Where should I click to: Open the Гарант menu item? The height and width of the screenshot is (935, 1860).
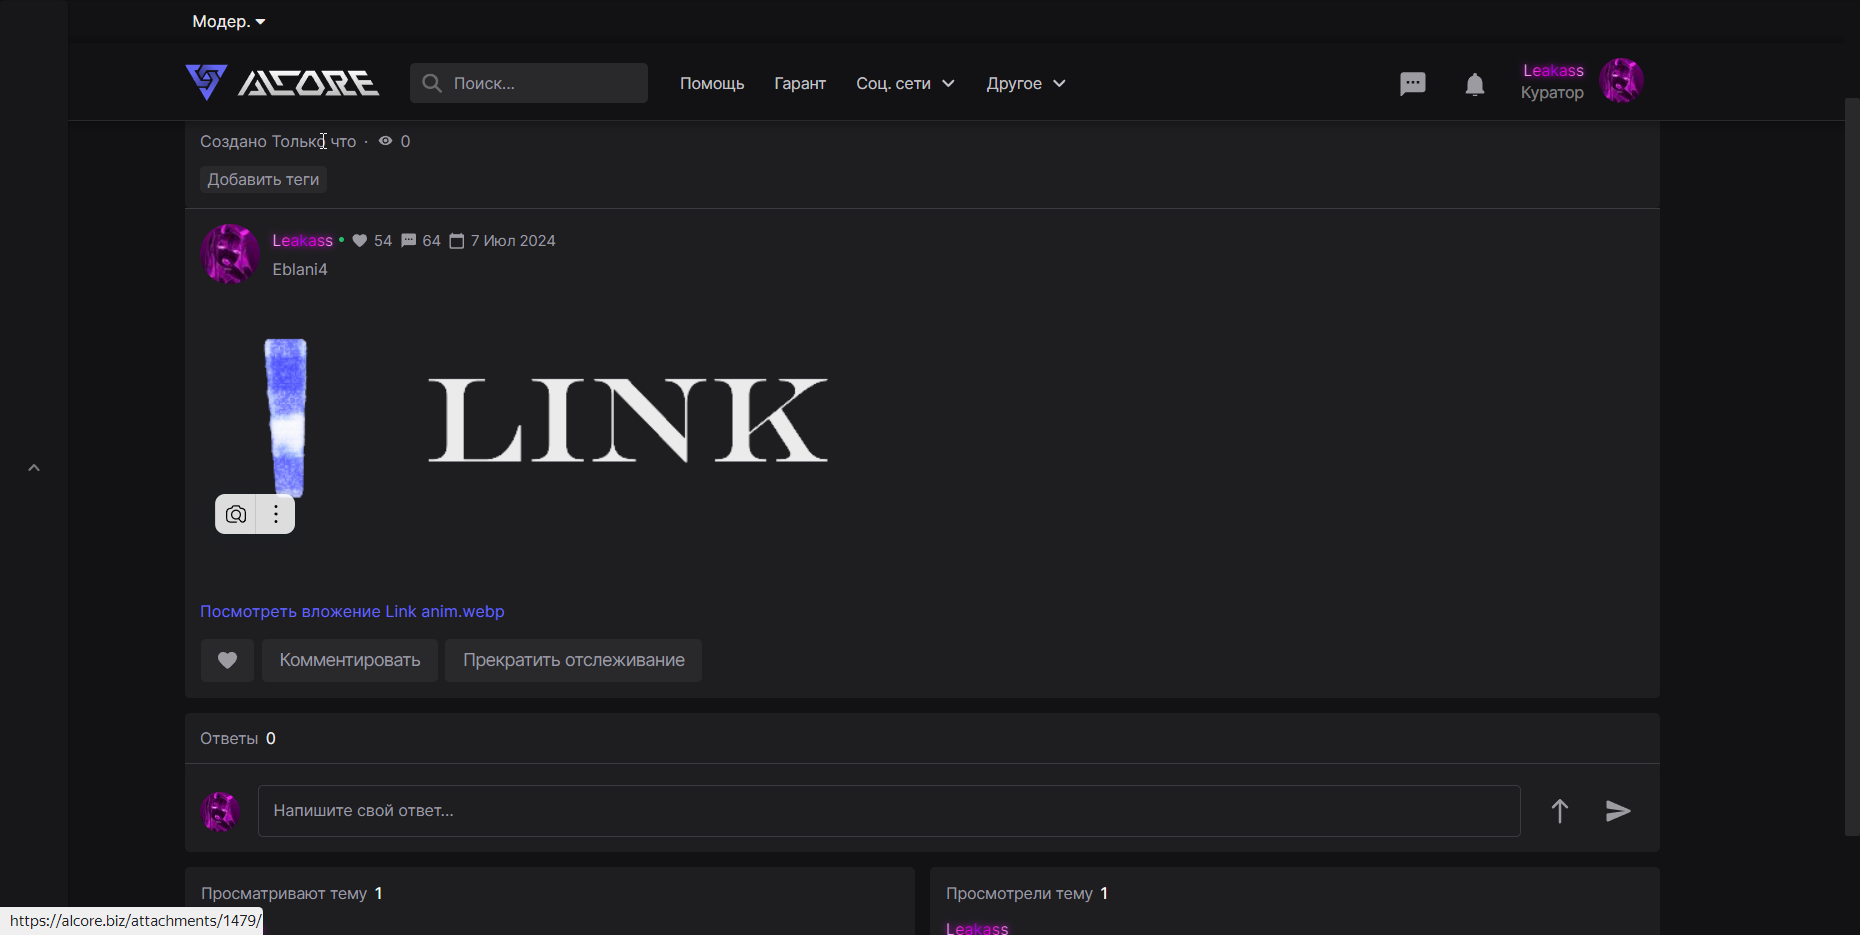(800, 83)
